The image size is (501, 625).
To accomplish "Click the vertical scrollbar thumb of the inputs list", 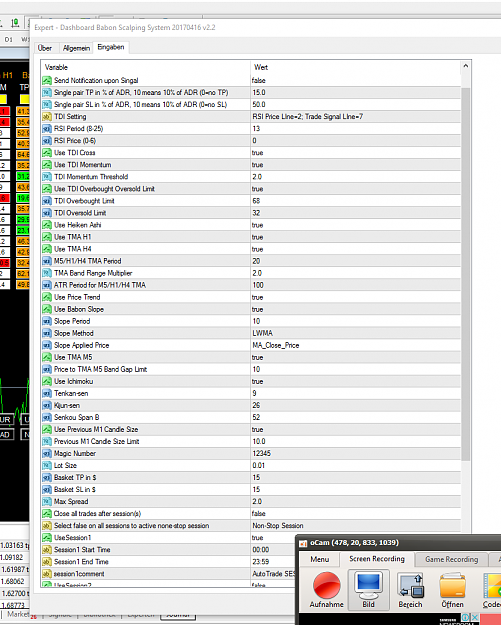I will [x=466, y=275].
